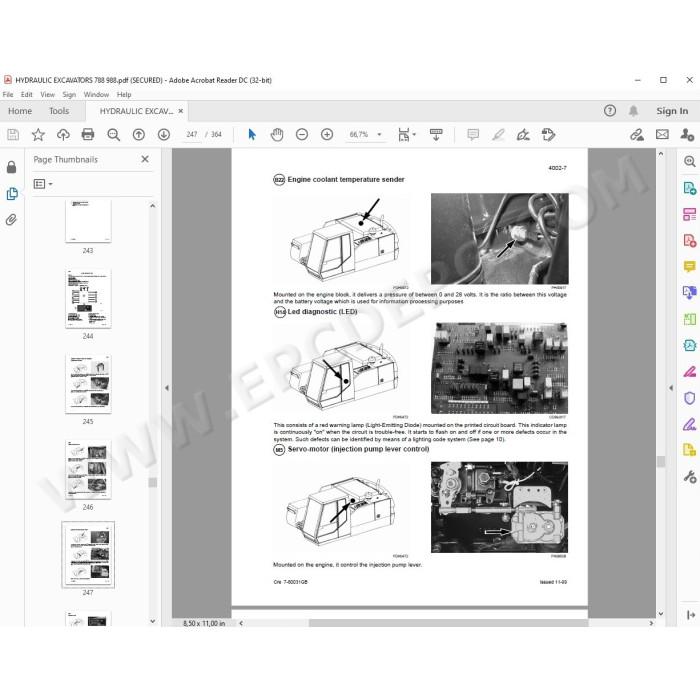Add a comment with the sticky note icon
The height and width of the screenshot is (700, 700).
473,134
